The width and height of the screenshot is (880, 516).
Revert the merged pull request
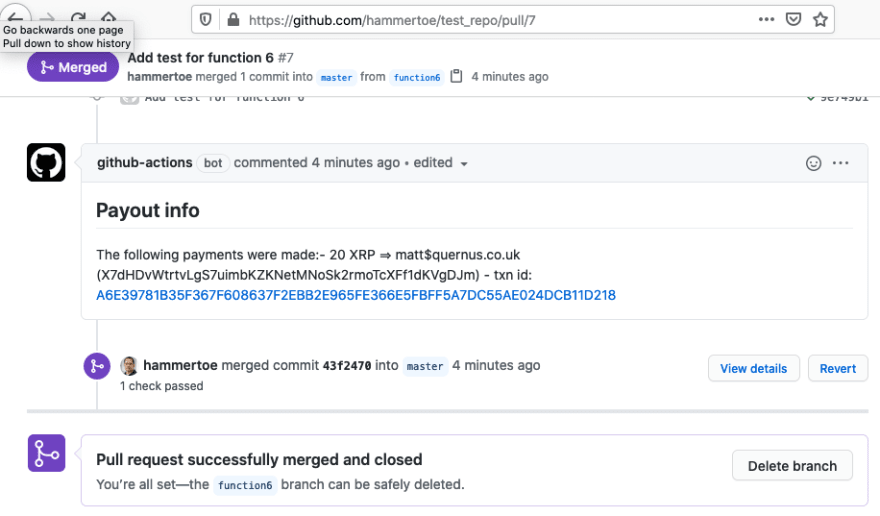[837, 368]
